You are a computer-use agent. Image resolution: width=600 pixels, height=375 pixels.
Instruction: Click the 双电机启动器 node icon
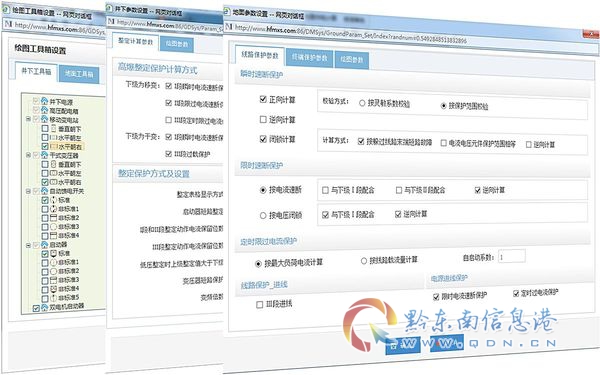[44, 307]
